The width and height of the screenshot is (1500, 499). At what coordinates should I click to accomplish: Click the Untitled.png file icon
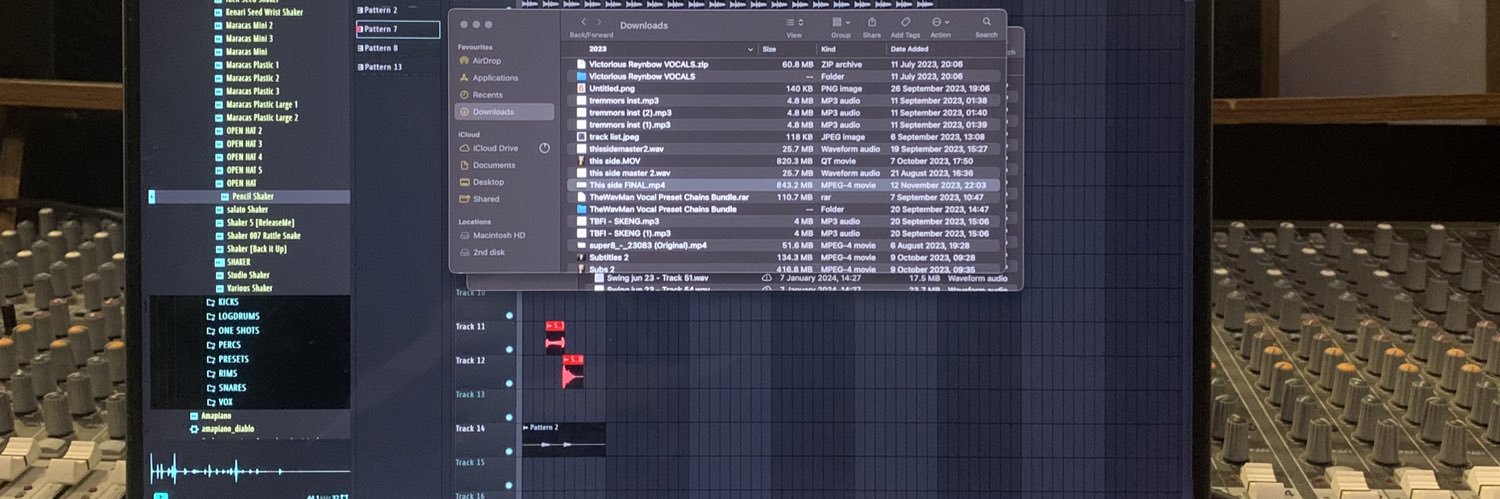point(581,88)
